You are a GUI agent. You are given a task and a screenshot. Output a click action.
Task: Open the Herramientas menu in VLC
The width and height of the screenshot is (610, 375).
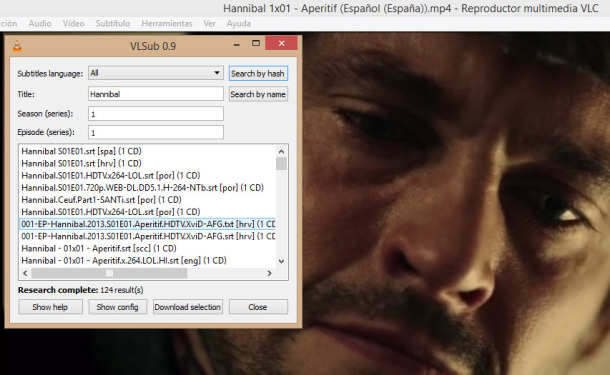(167, 23)
